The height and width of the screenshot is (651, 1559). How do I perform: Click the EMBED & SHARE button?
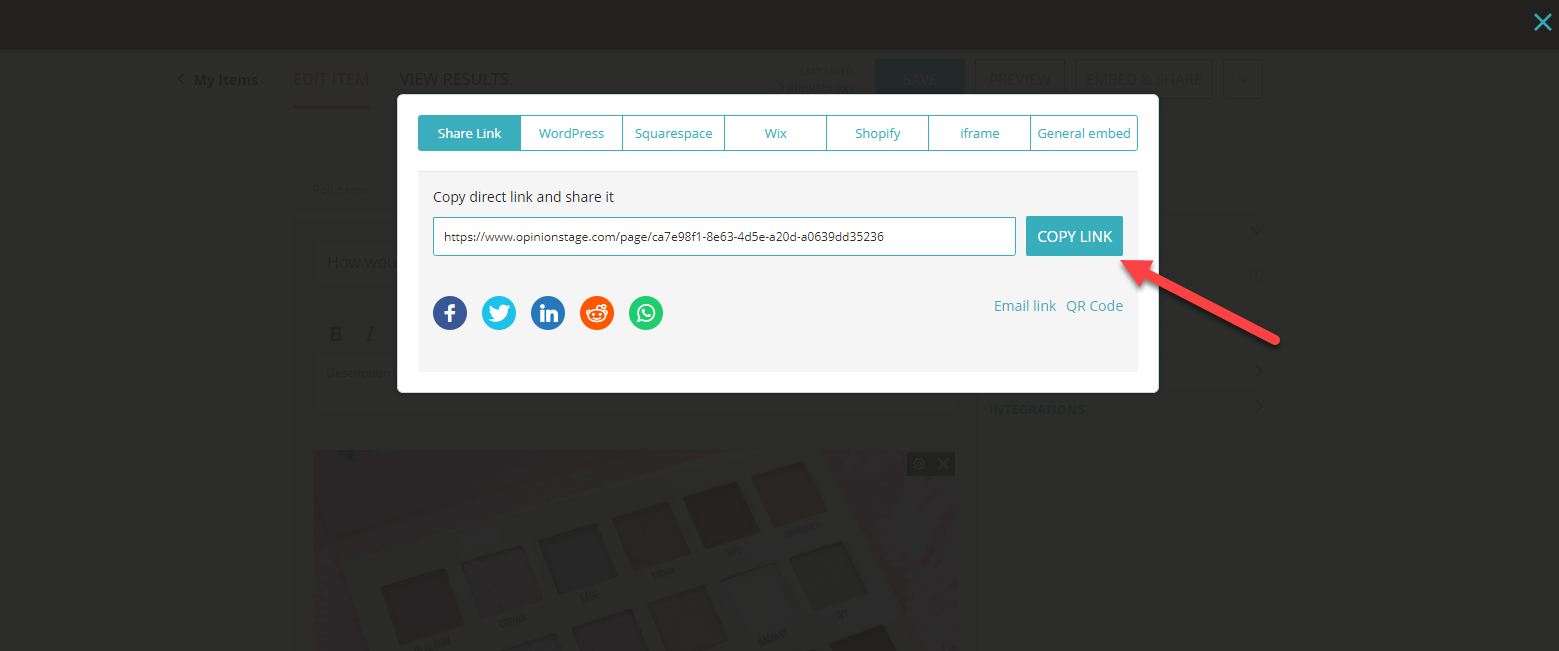1144,79
